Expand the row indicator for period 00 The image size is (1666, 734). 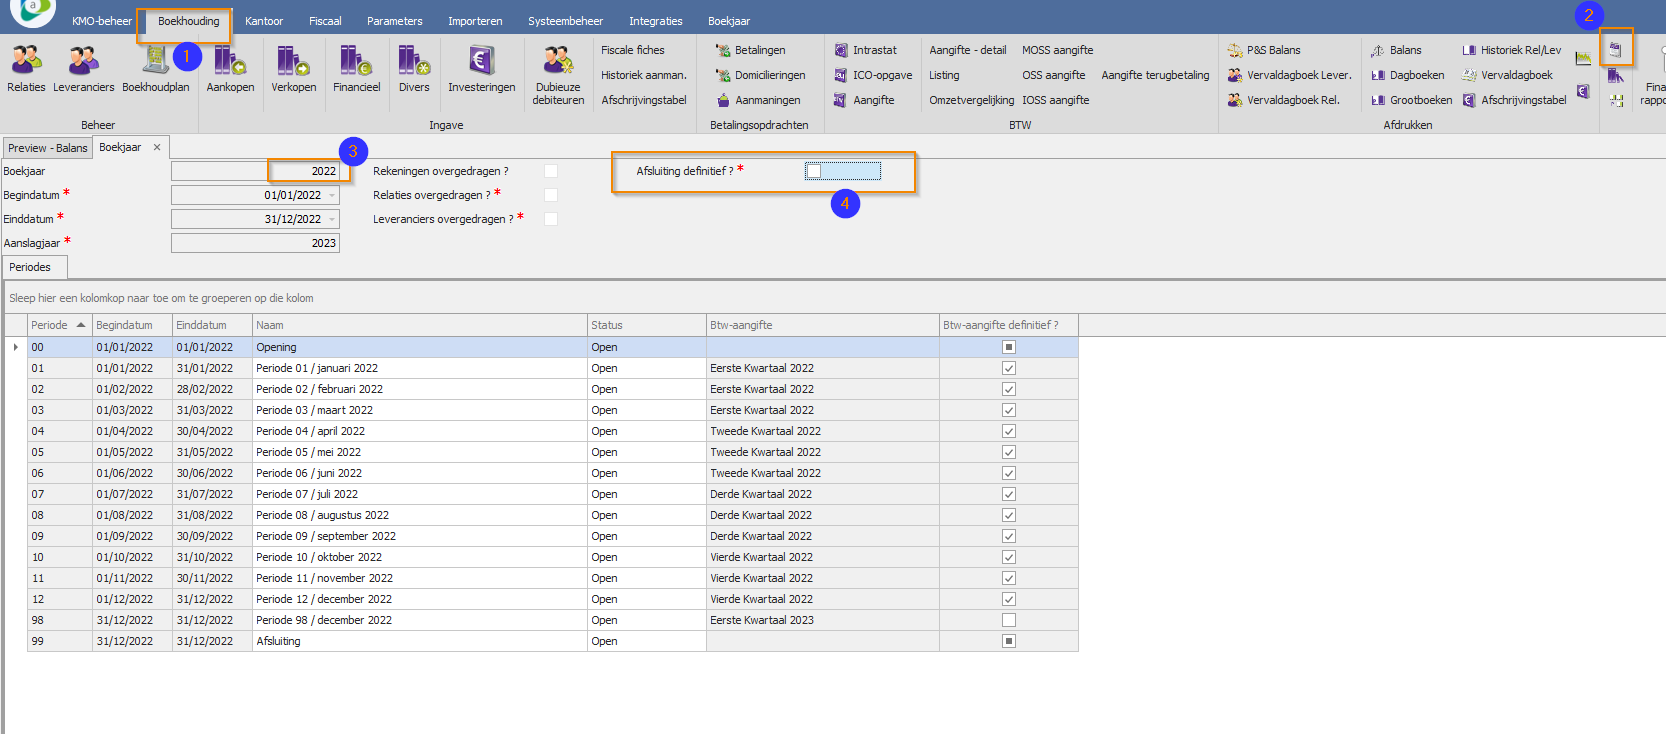[x=15, y=347]
